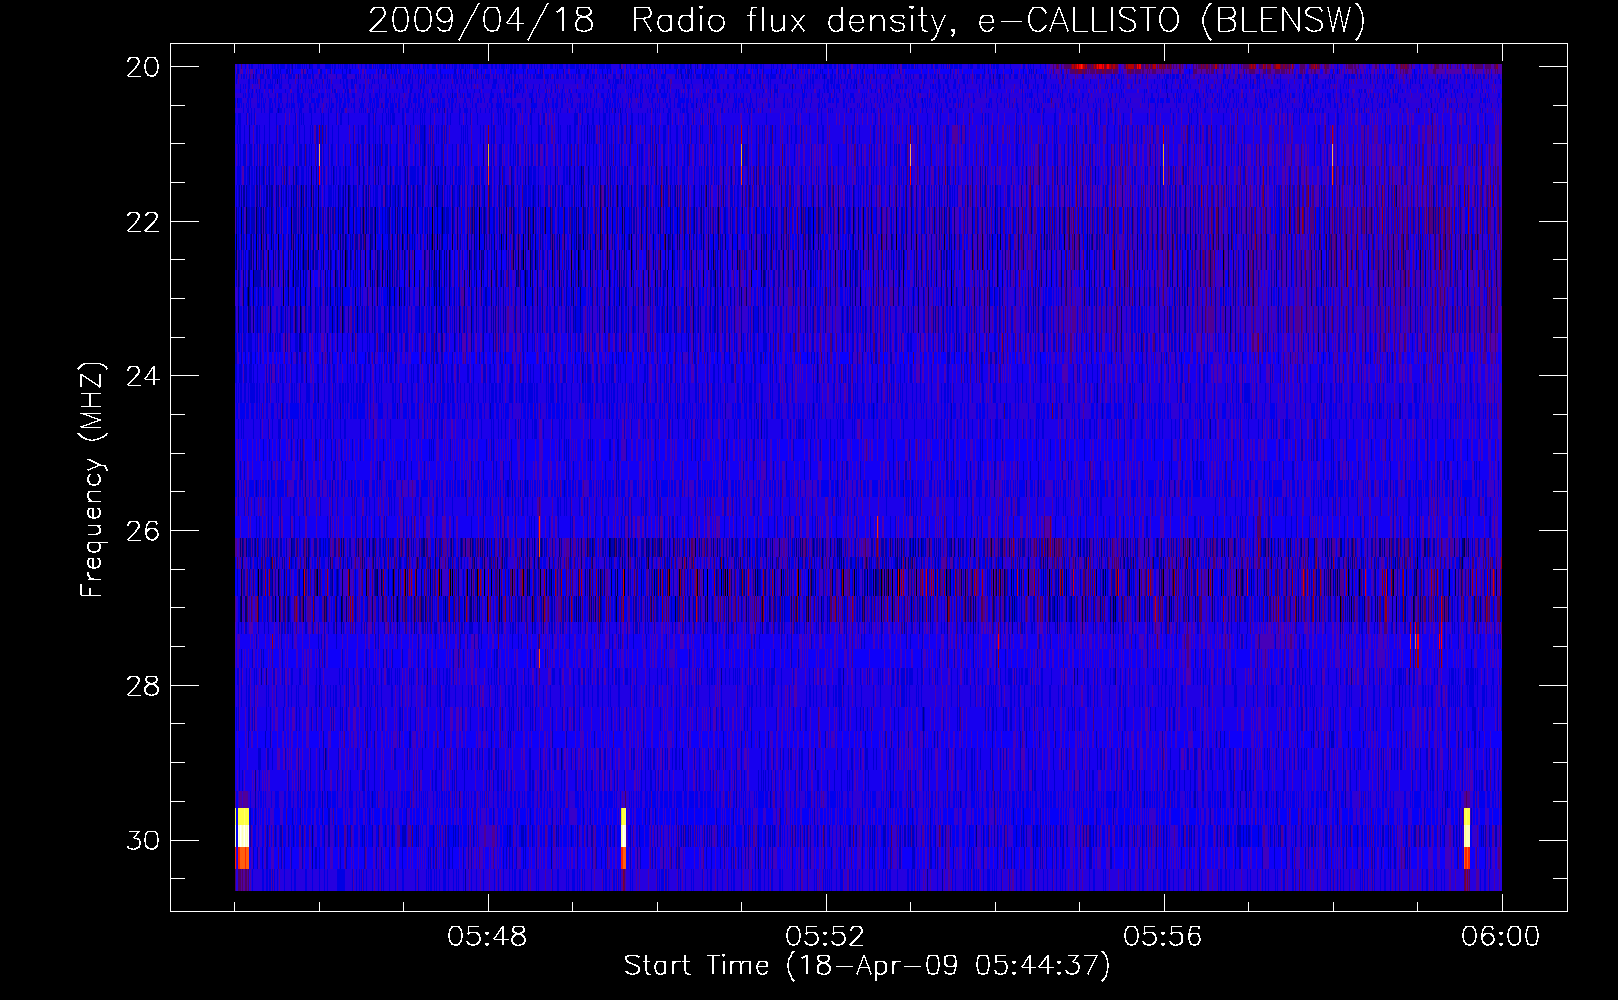Screen dimensions: 1618x1000
Task: Click the 30 frequency tick label
Action: tap(143, 841)
